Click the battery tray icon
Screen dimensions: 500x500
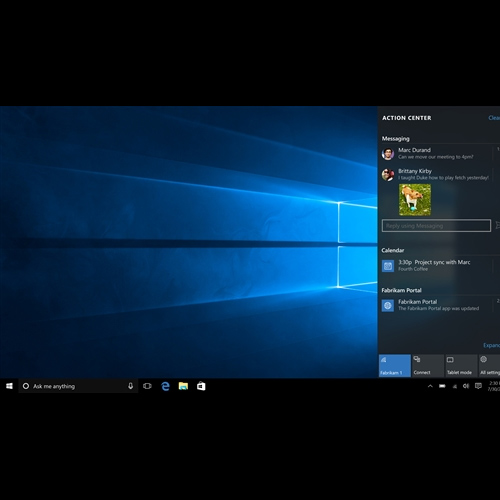pos(442,386)
